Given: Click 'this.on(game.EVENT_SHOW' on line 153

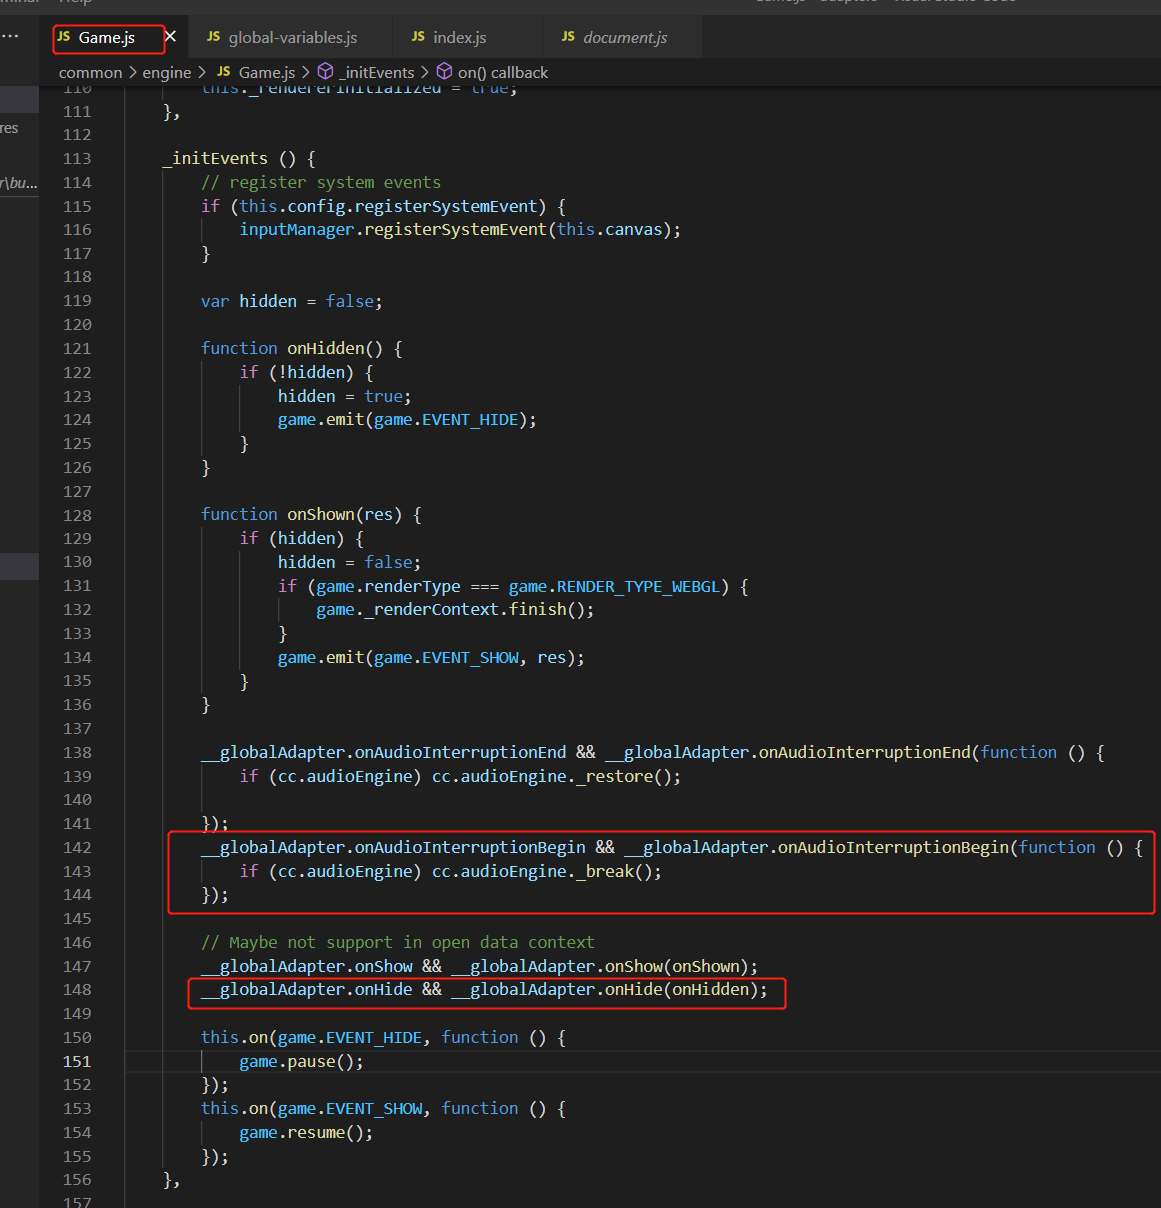Looking at the screenshot, I should 312,1109.
